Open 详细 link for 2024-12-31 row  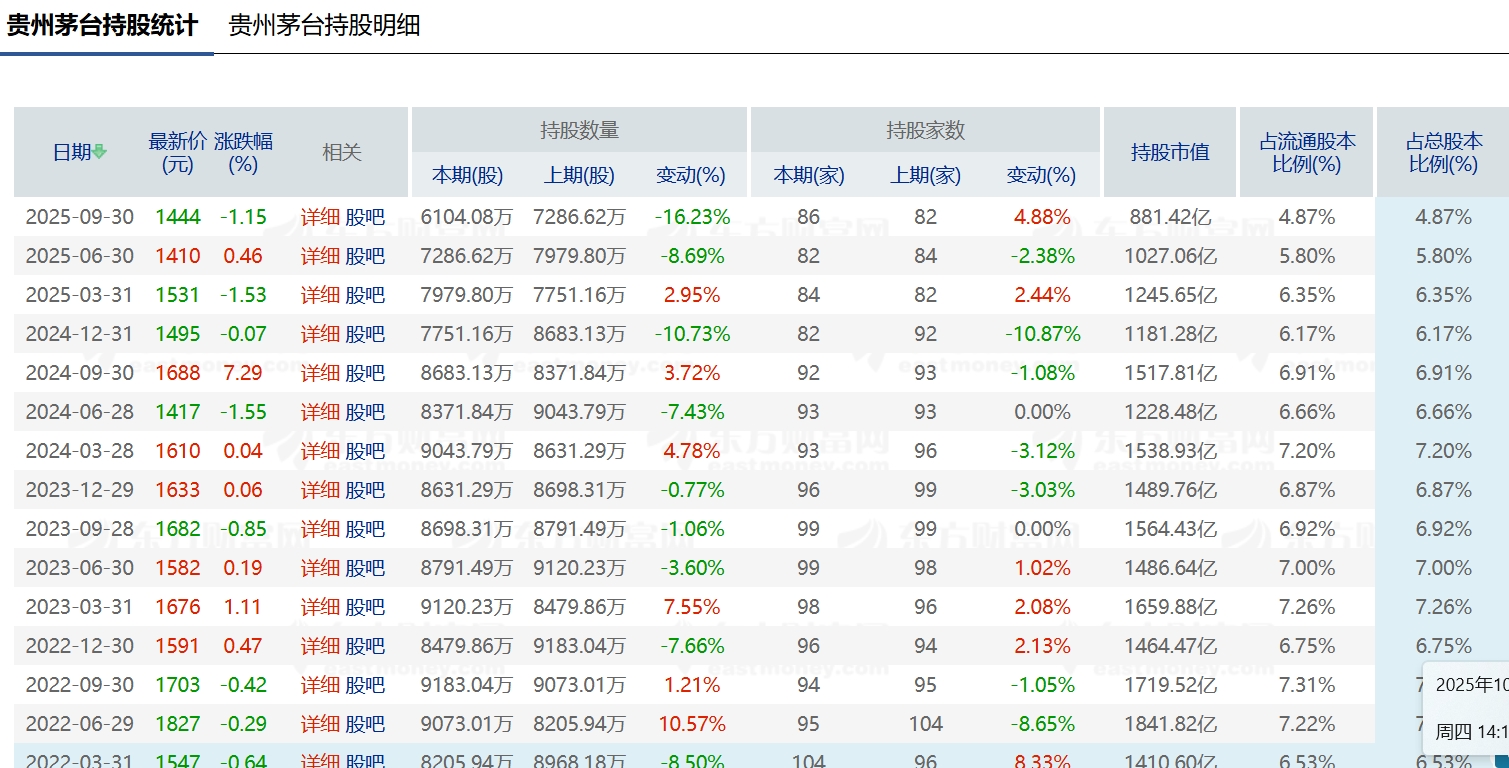(320, 334)
